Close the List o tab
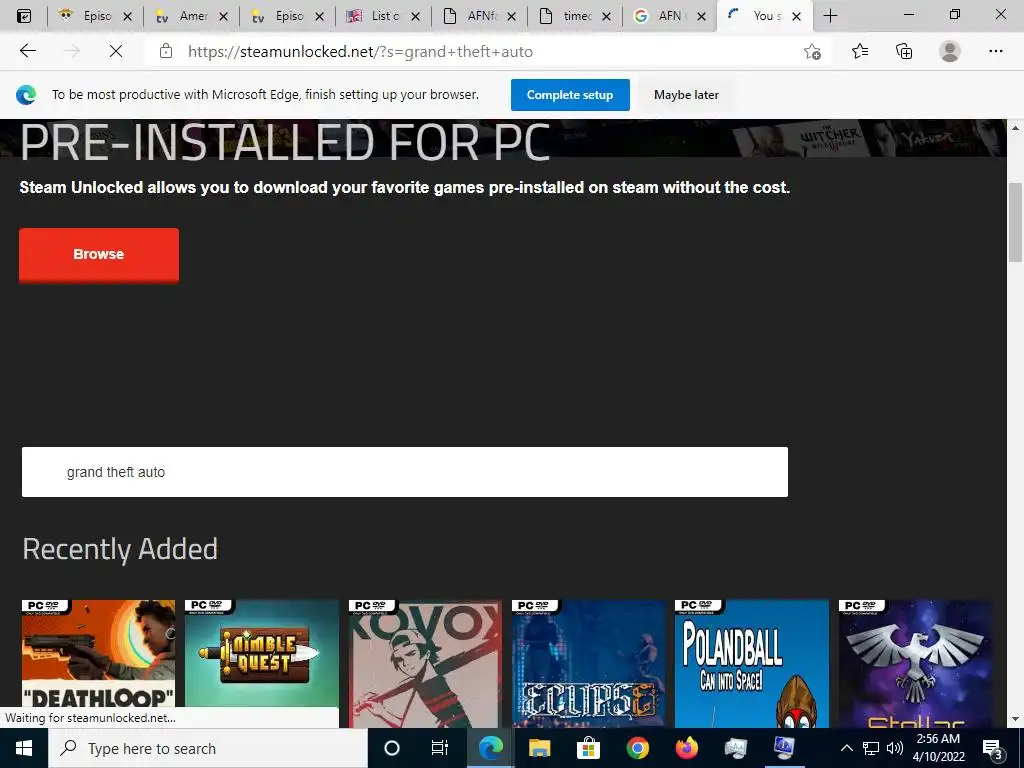Image resolution: width=1024 pixels, height=768 pixels. [x=415, y=16]
